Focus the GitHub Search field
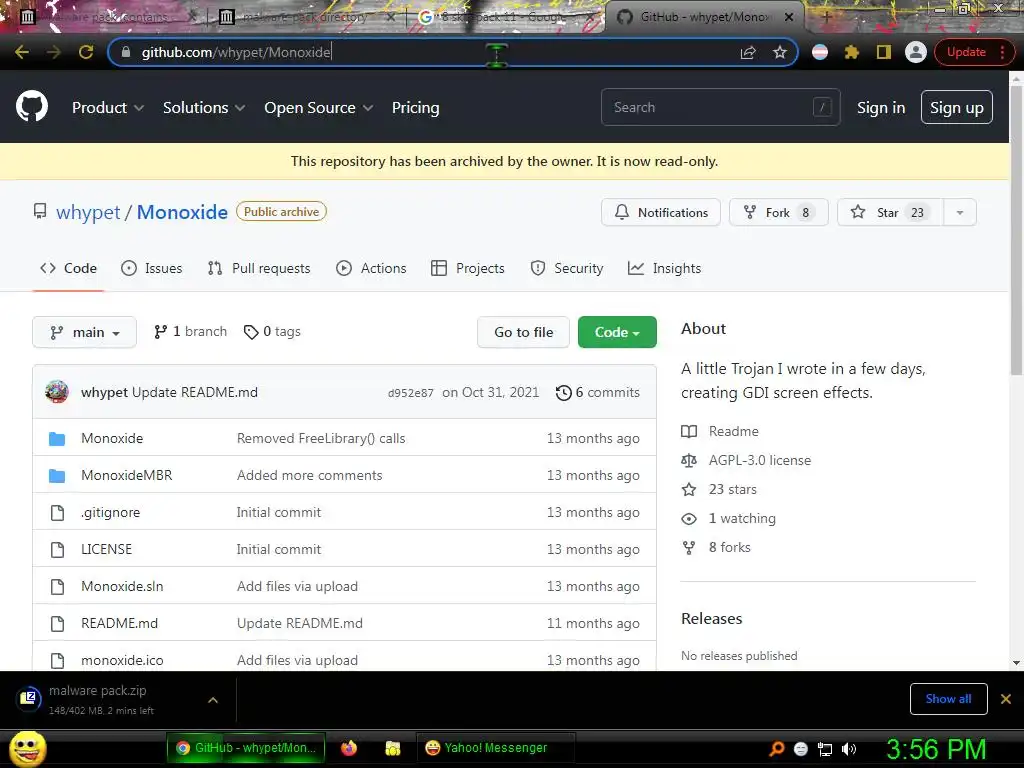Screen dimensions: 1024x768 point(720,107)
